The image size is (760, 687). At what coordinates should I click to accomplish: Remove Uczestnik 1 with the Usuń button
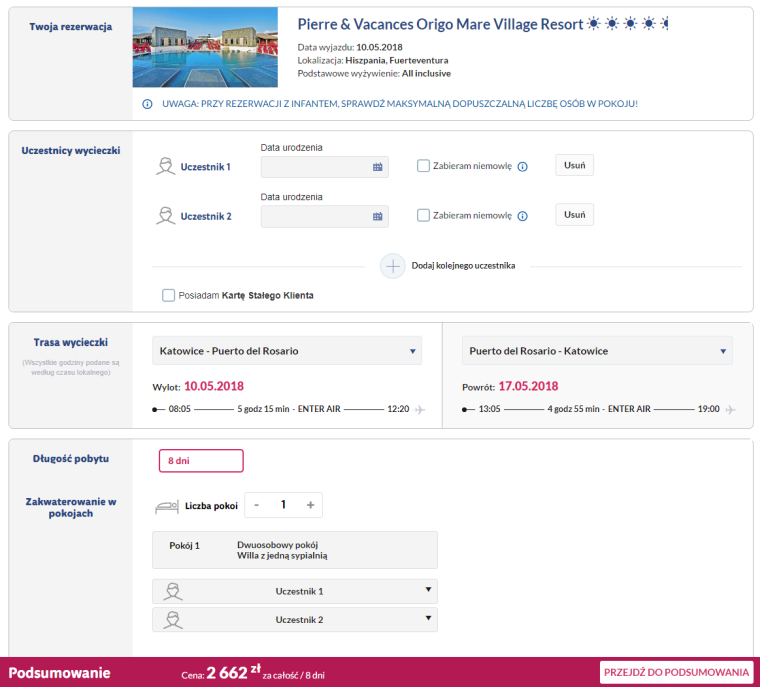click(x=574, y=165)
